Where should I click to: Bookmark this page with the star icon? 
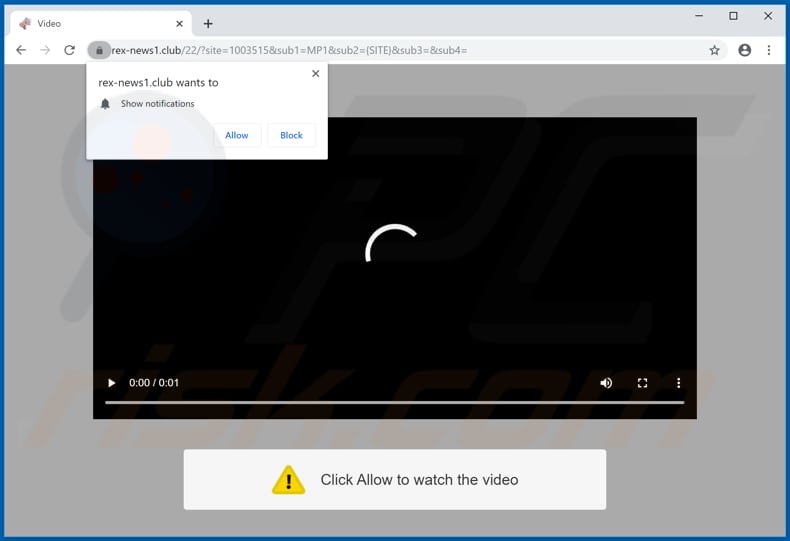pos(714,50)
